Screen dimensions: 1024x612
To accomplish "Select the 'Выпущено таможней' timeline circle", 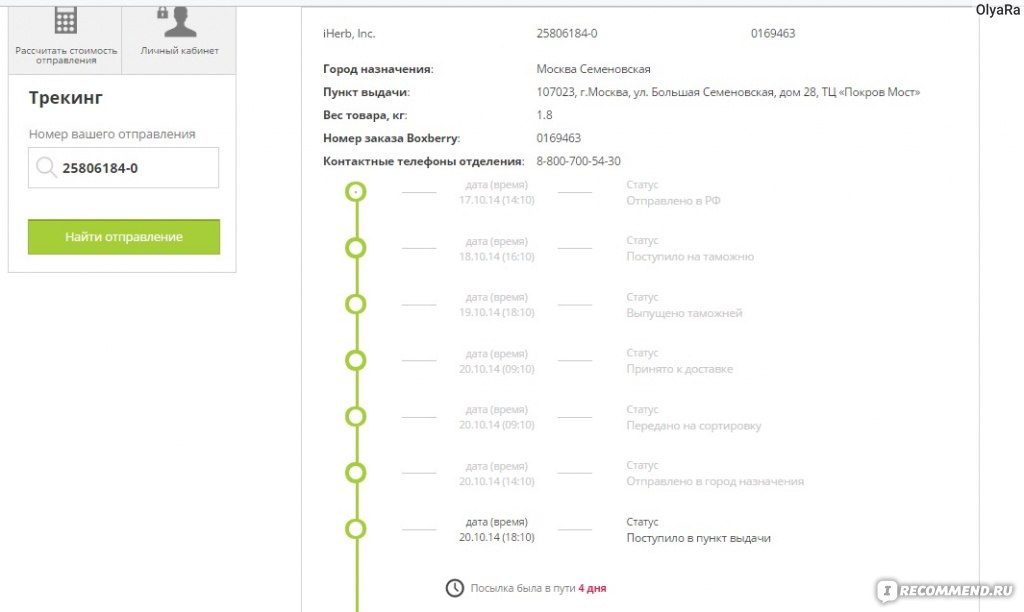I will click(x=355, y=304).
